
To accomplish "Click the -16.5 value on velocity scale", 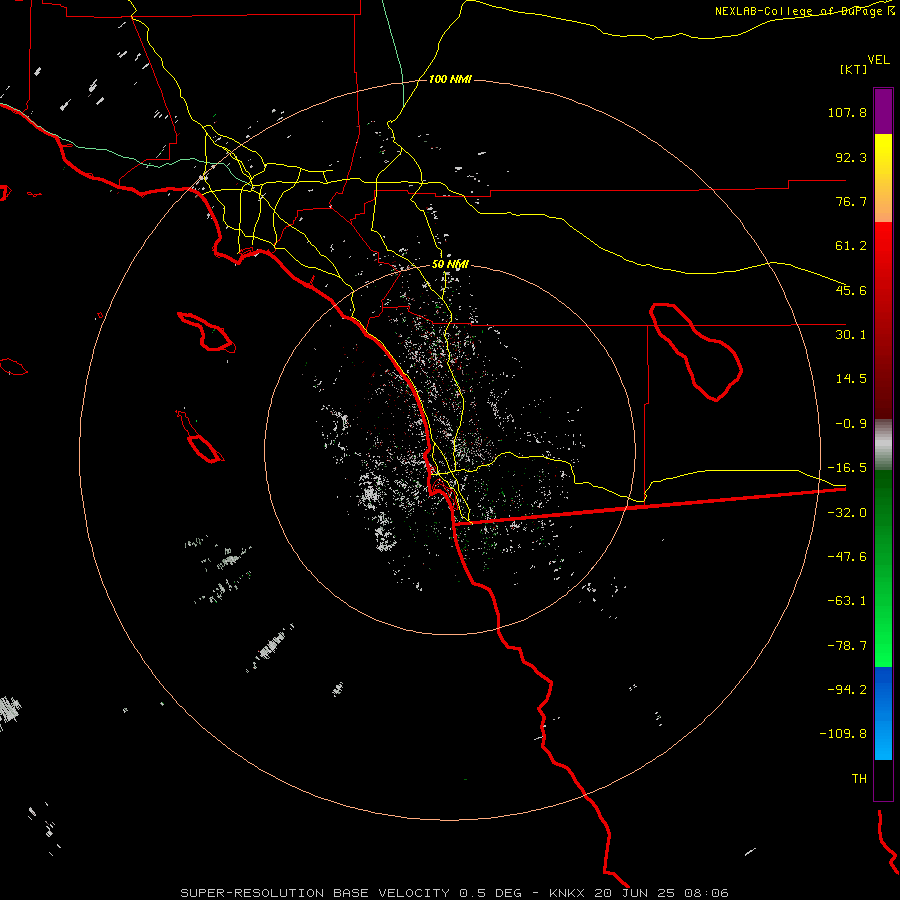I will pyautogui.click(x=847, y=468).
